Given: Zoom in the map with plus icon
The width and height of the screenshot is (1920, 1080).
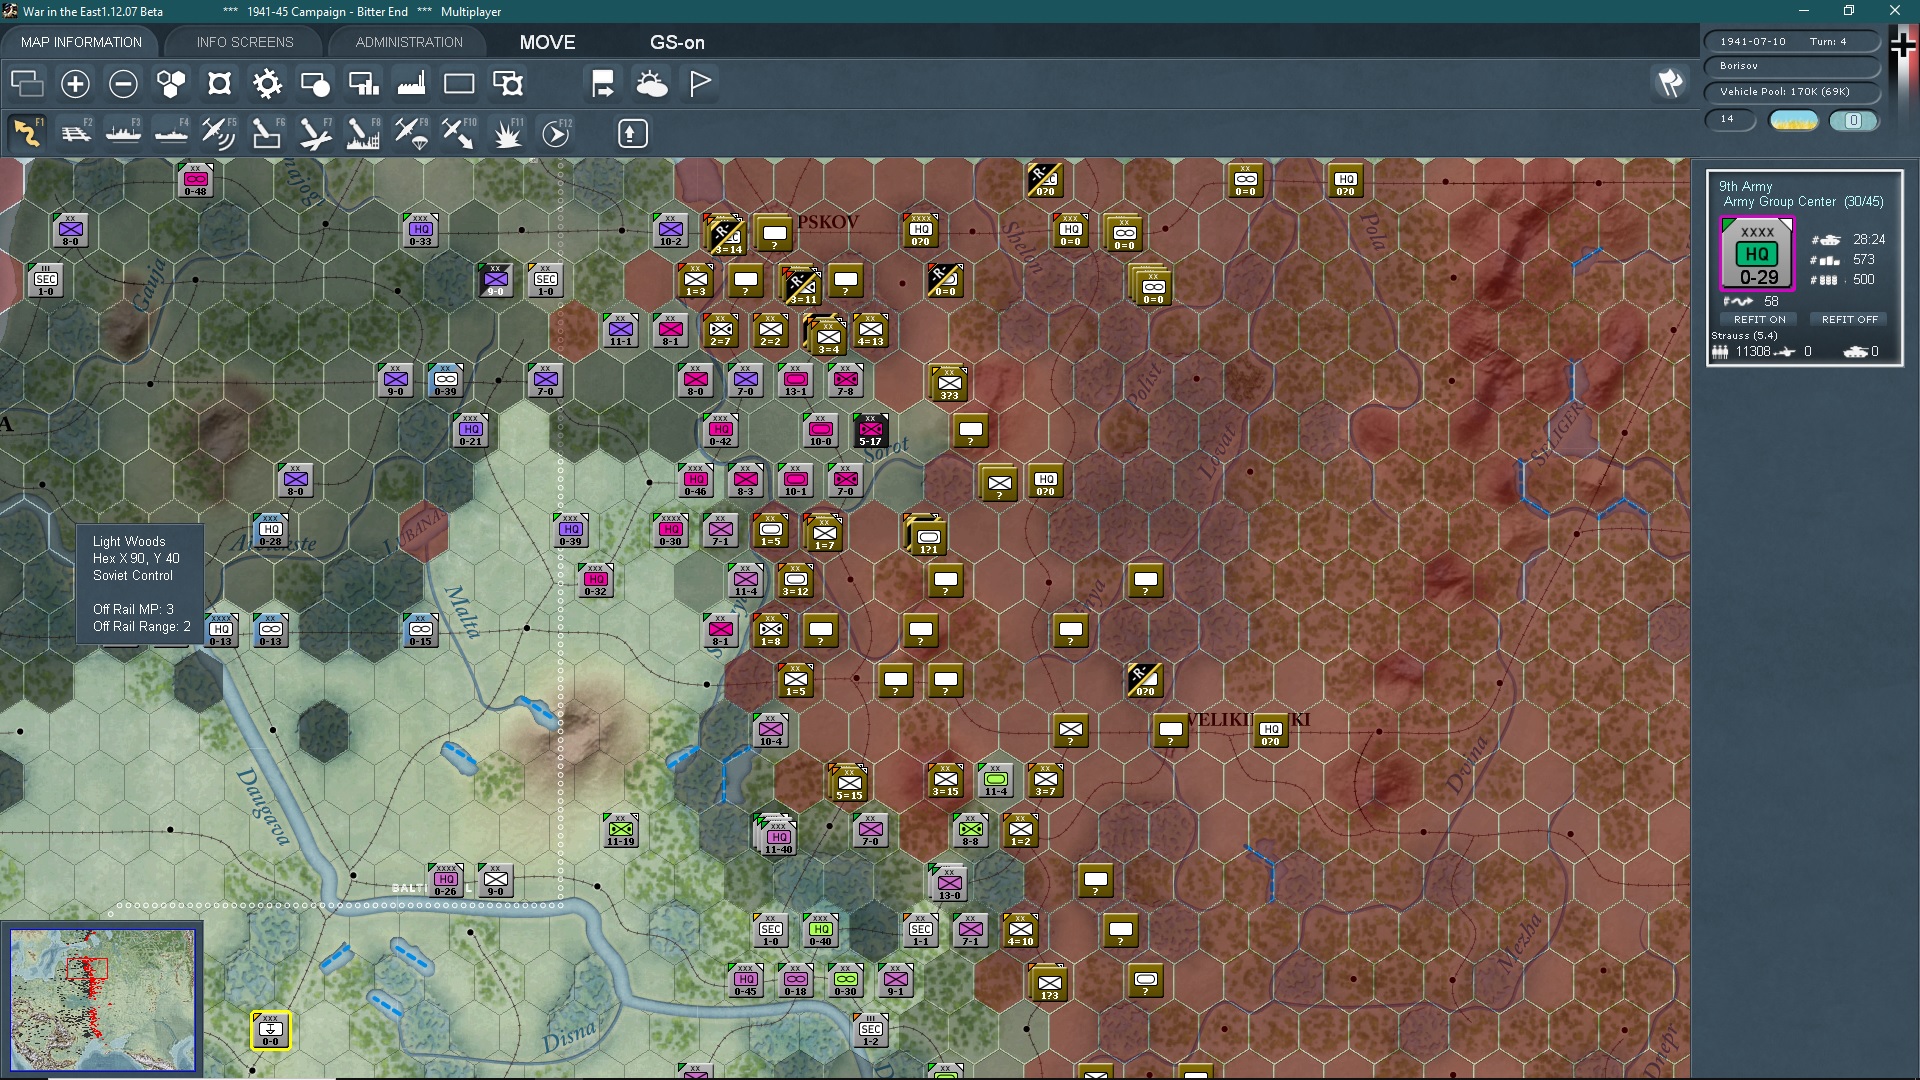Looking at the screenshot, I should pyautogui.click(x=75, y=83).
